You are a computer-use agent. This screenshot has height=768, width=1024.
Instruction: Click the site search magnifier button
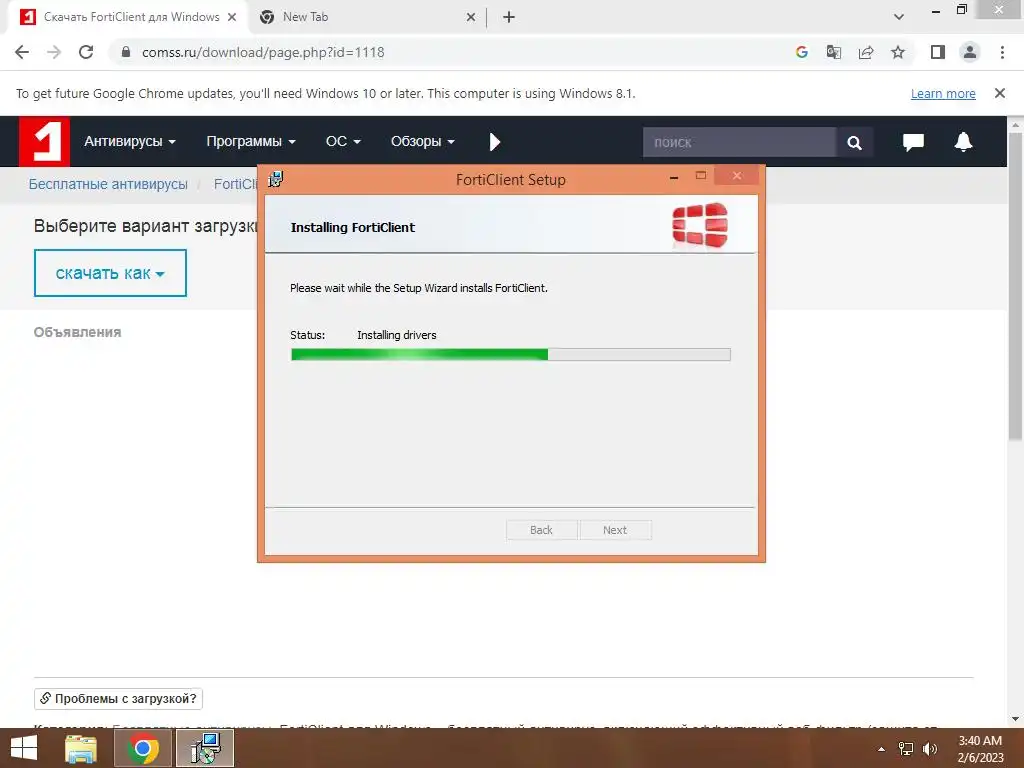[854, 142]
